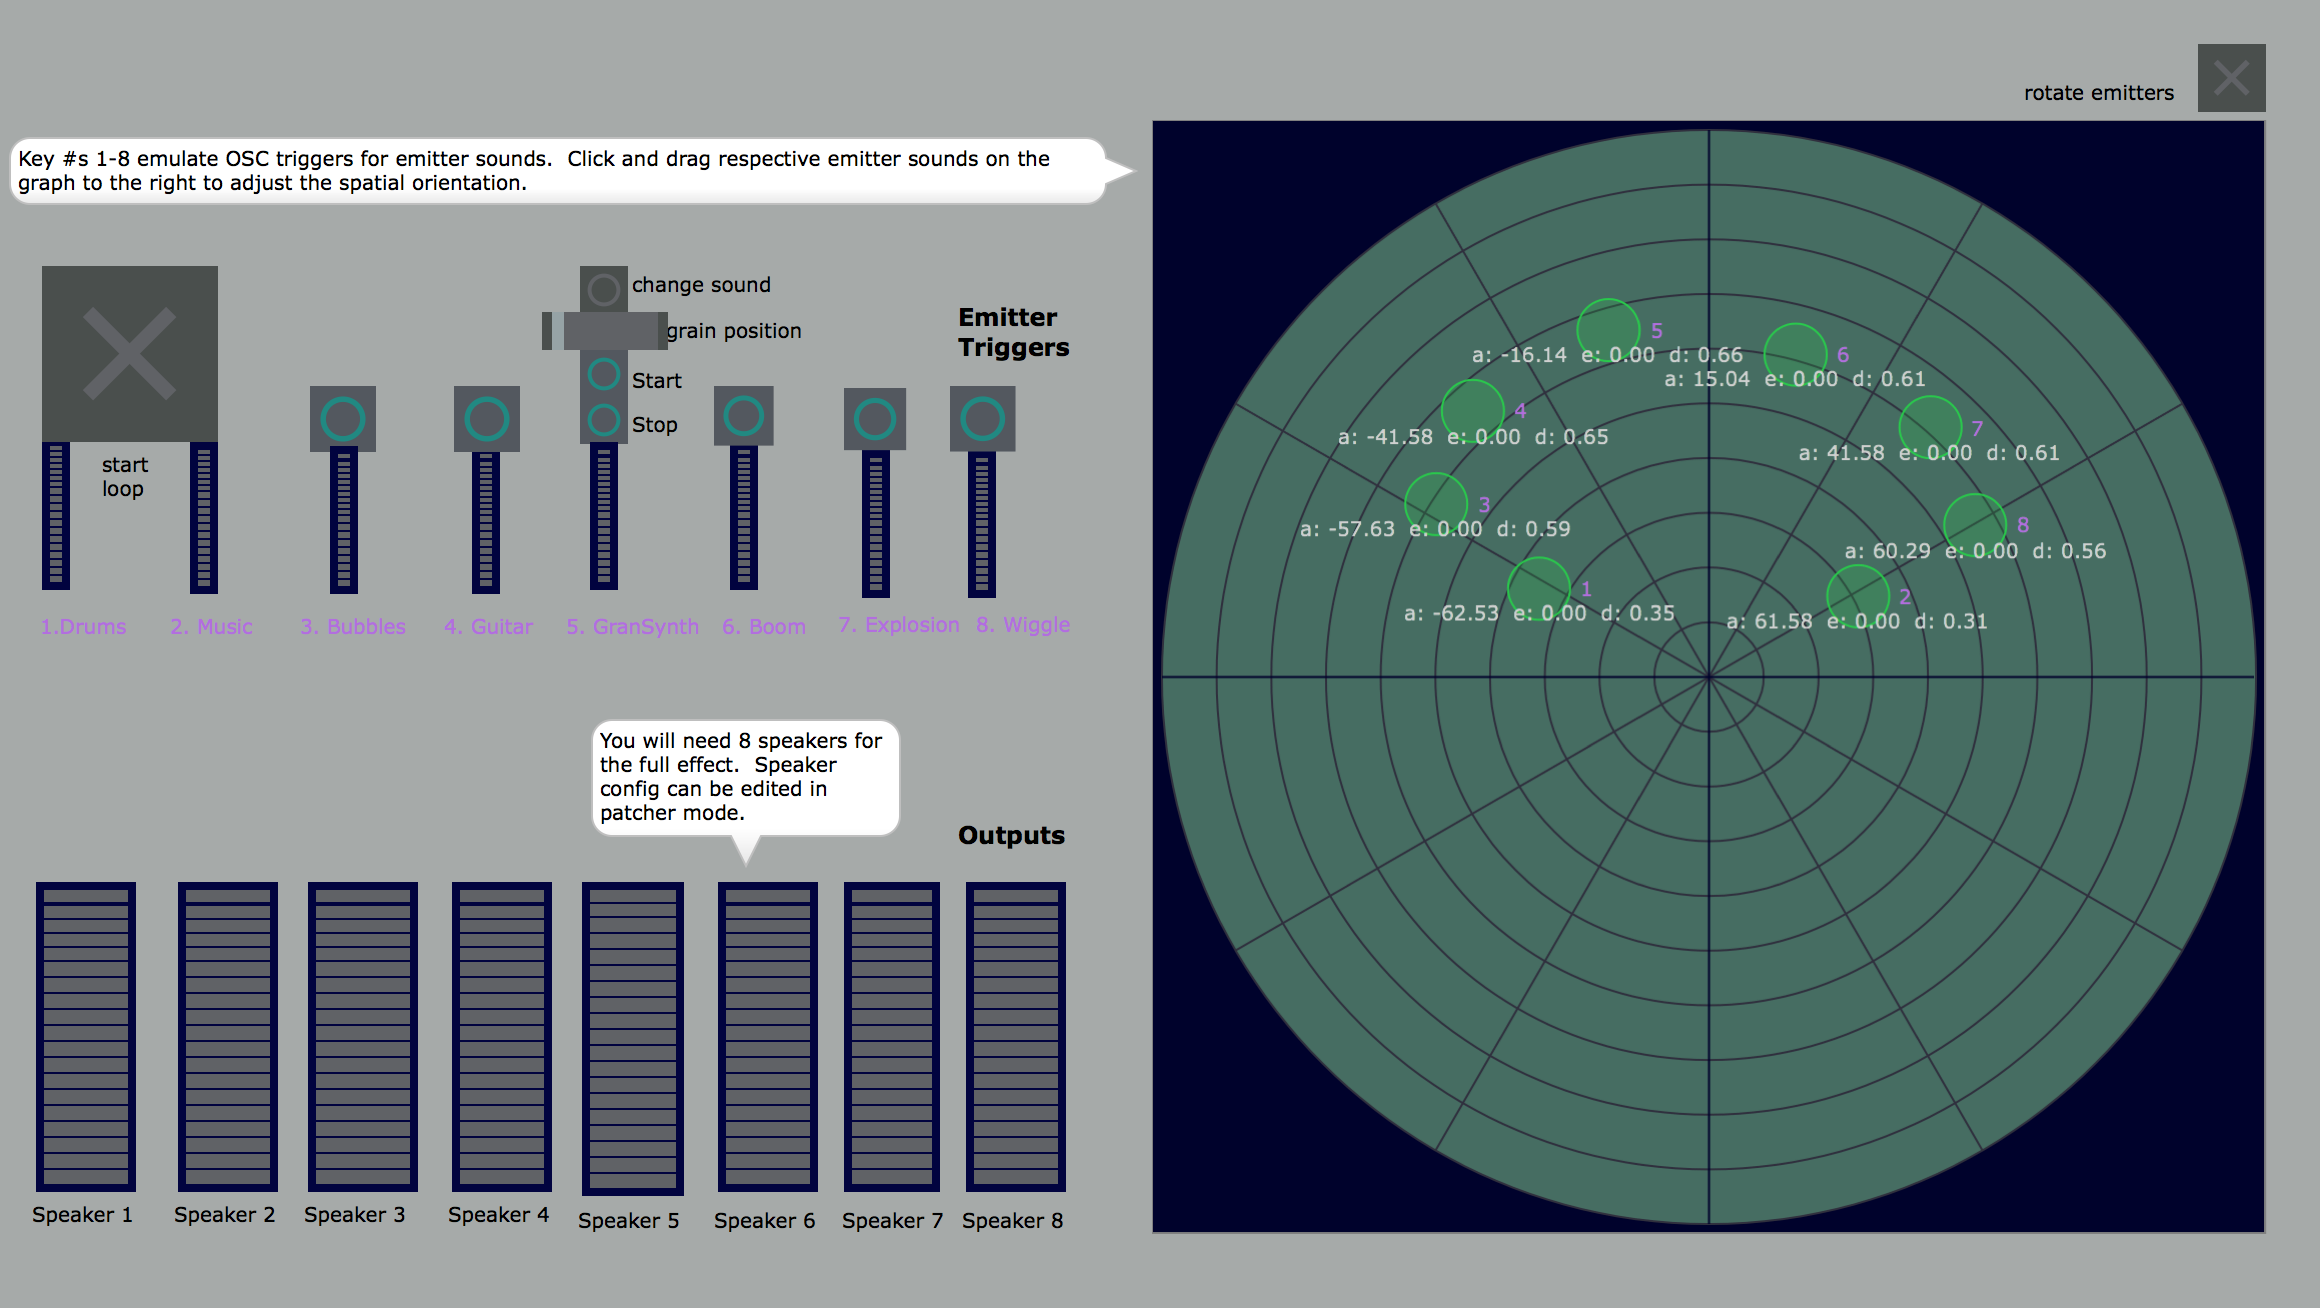Click the 'a: -57.63' readout of emitter 3
Image resolution: width=2320 pixels, height=1308 pixels.
[x=1347, y=529]
